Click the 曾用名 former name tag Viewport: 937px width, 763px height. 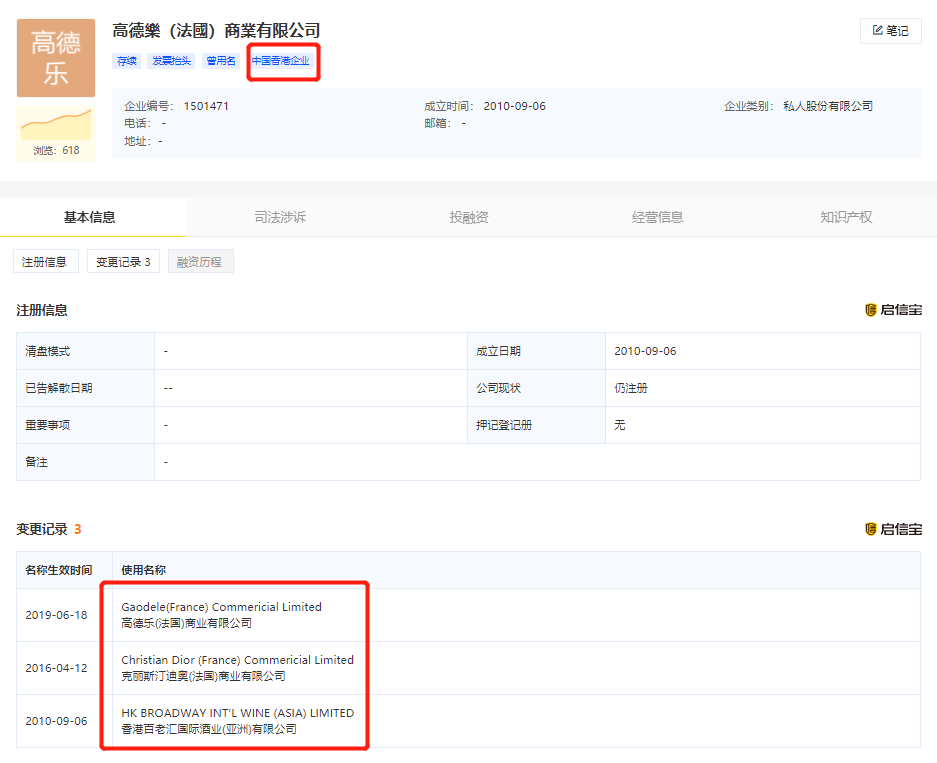click(221, 61)
